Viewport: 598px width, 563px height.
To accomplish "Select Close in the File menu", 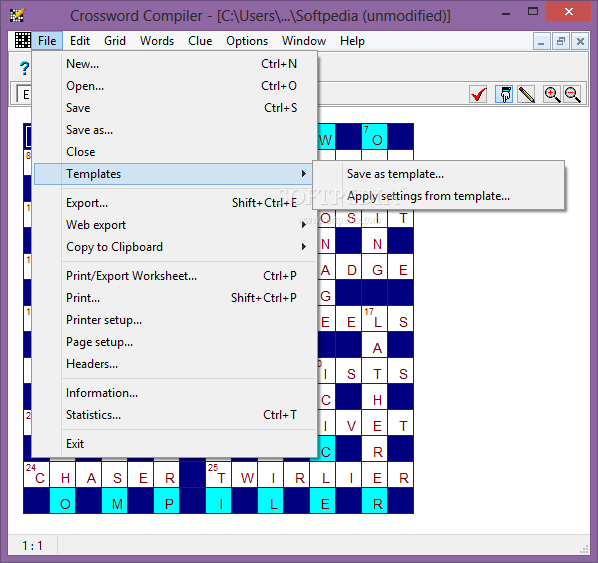I will [175, 152].
